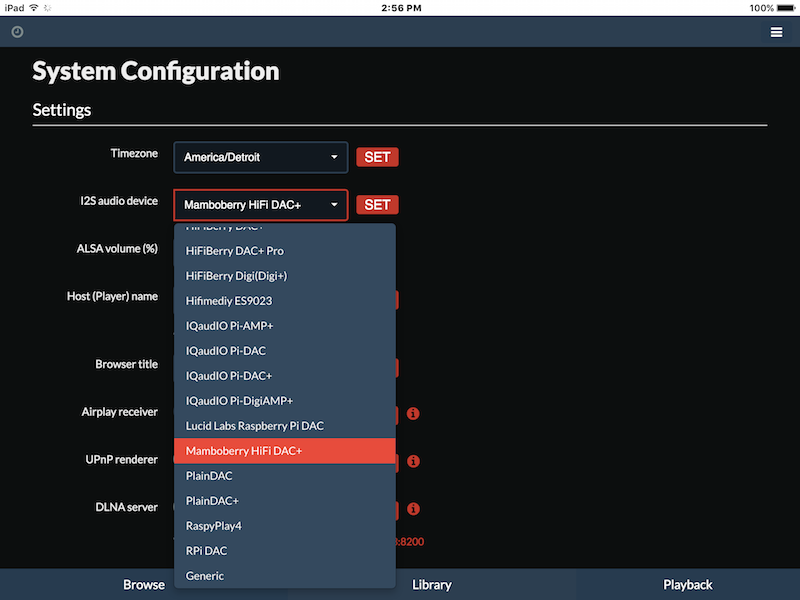Open the Timezone dropdown America/Detroit
Viewport: 800px width, 600px height.
261,157
